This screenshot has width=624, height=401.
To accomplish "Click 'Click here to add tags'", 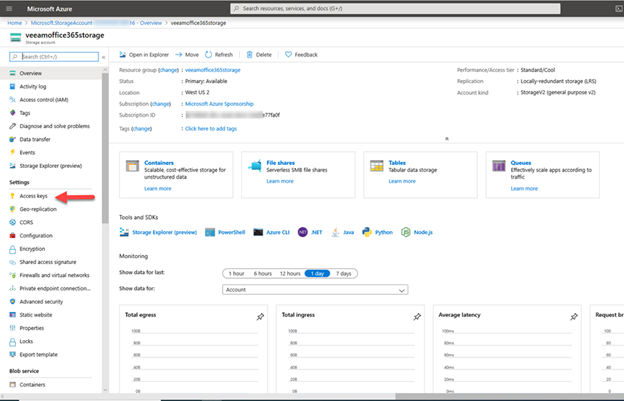I will [211, 128].
